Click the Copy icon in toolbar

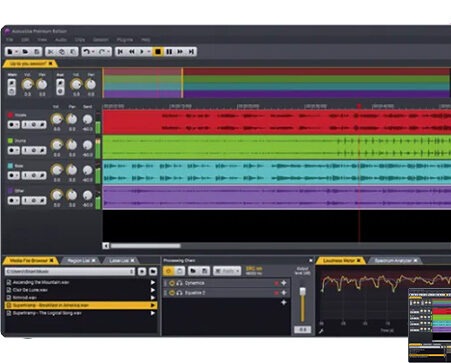62,52
